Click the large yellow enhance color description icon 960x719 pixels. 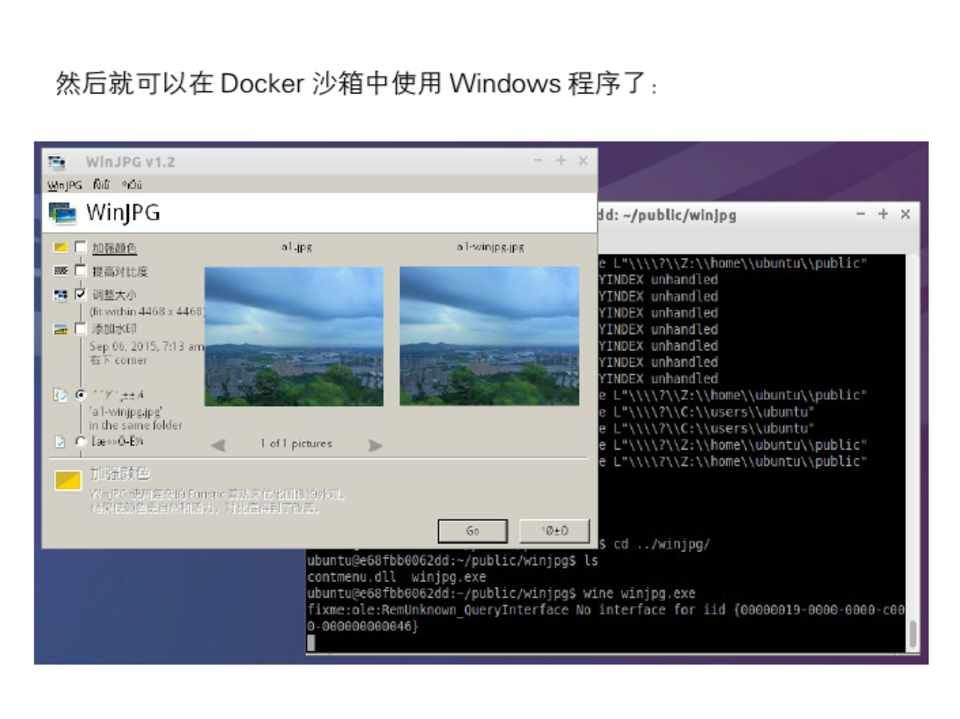point(68,481)
